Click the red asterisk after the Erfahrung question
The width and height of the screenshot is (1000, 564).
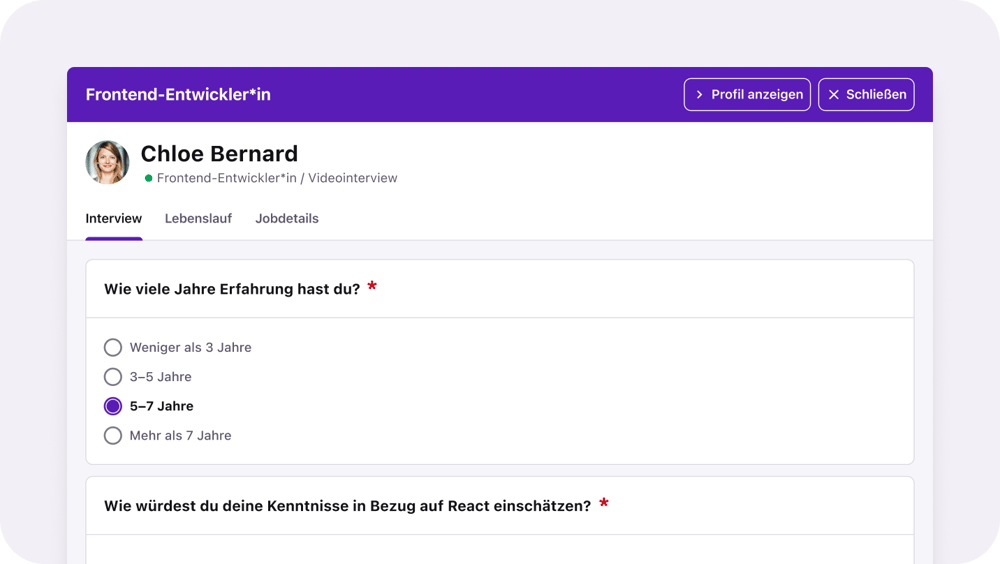click(372, 288)
